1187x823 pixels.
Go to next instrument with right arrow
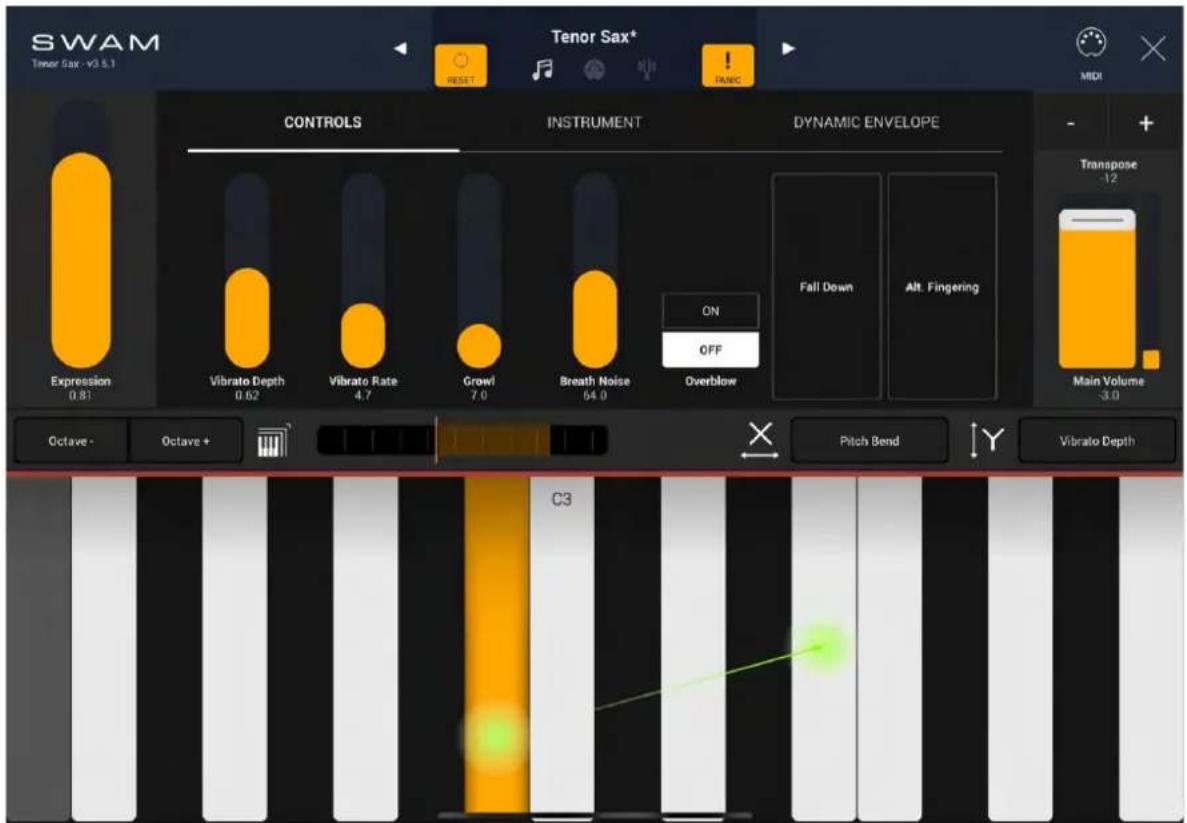click(788, 48)
